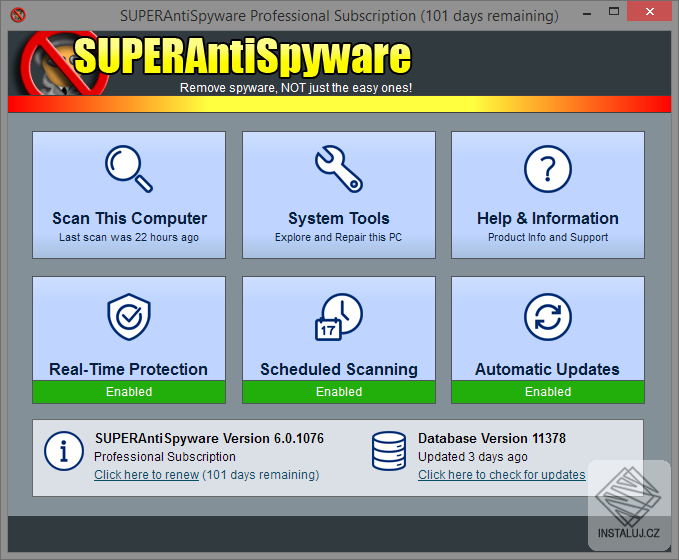The image size is (679, 560).
Task: Toggle Real-Time Protection Enabled status bar
Action: point(129,392)
